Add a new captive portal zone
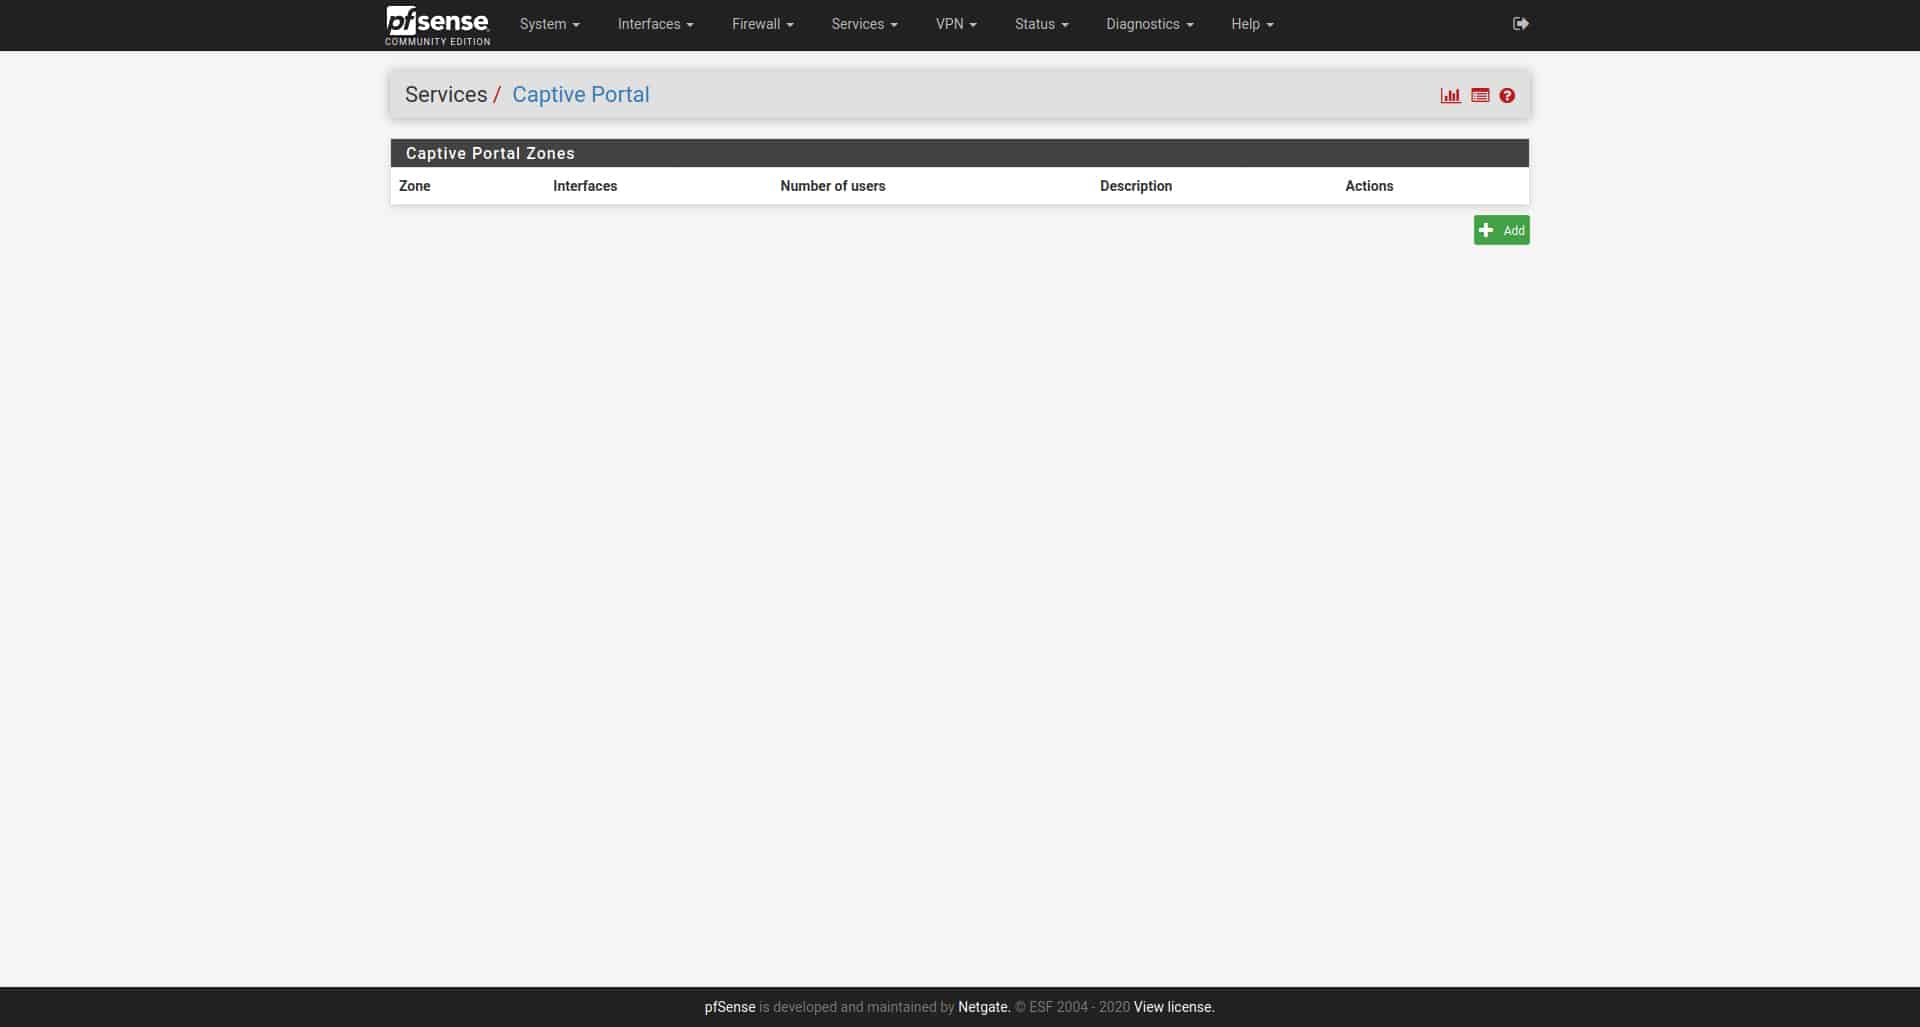This screenshot has width=1920, height=1027. tap(1501, 230)
